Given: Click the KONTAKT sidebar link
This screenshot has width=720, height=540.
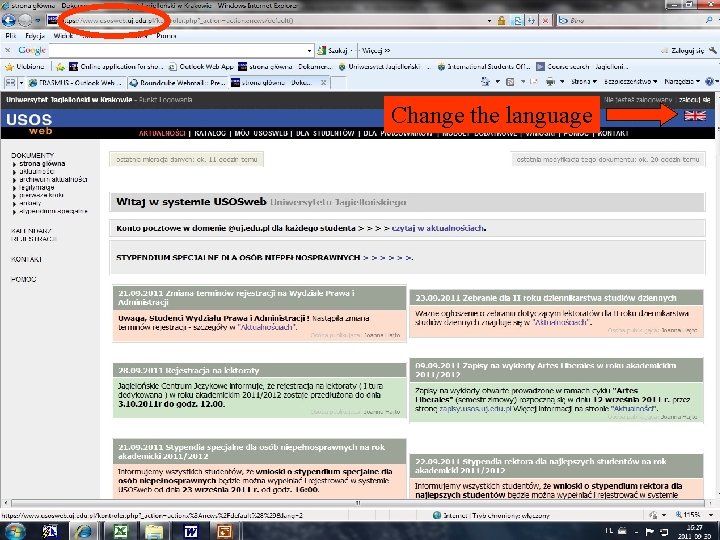Looking at the screenshot, I should 27,259.
